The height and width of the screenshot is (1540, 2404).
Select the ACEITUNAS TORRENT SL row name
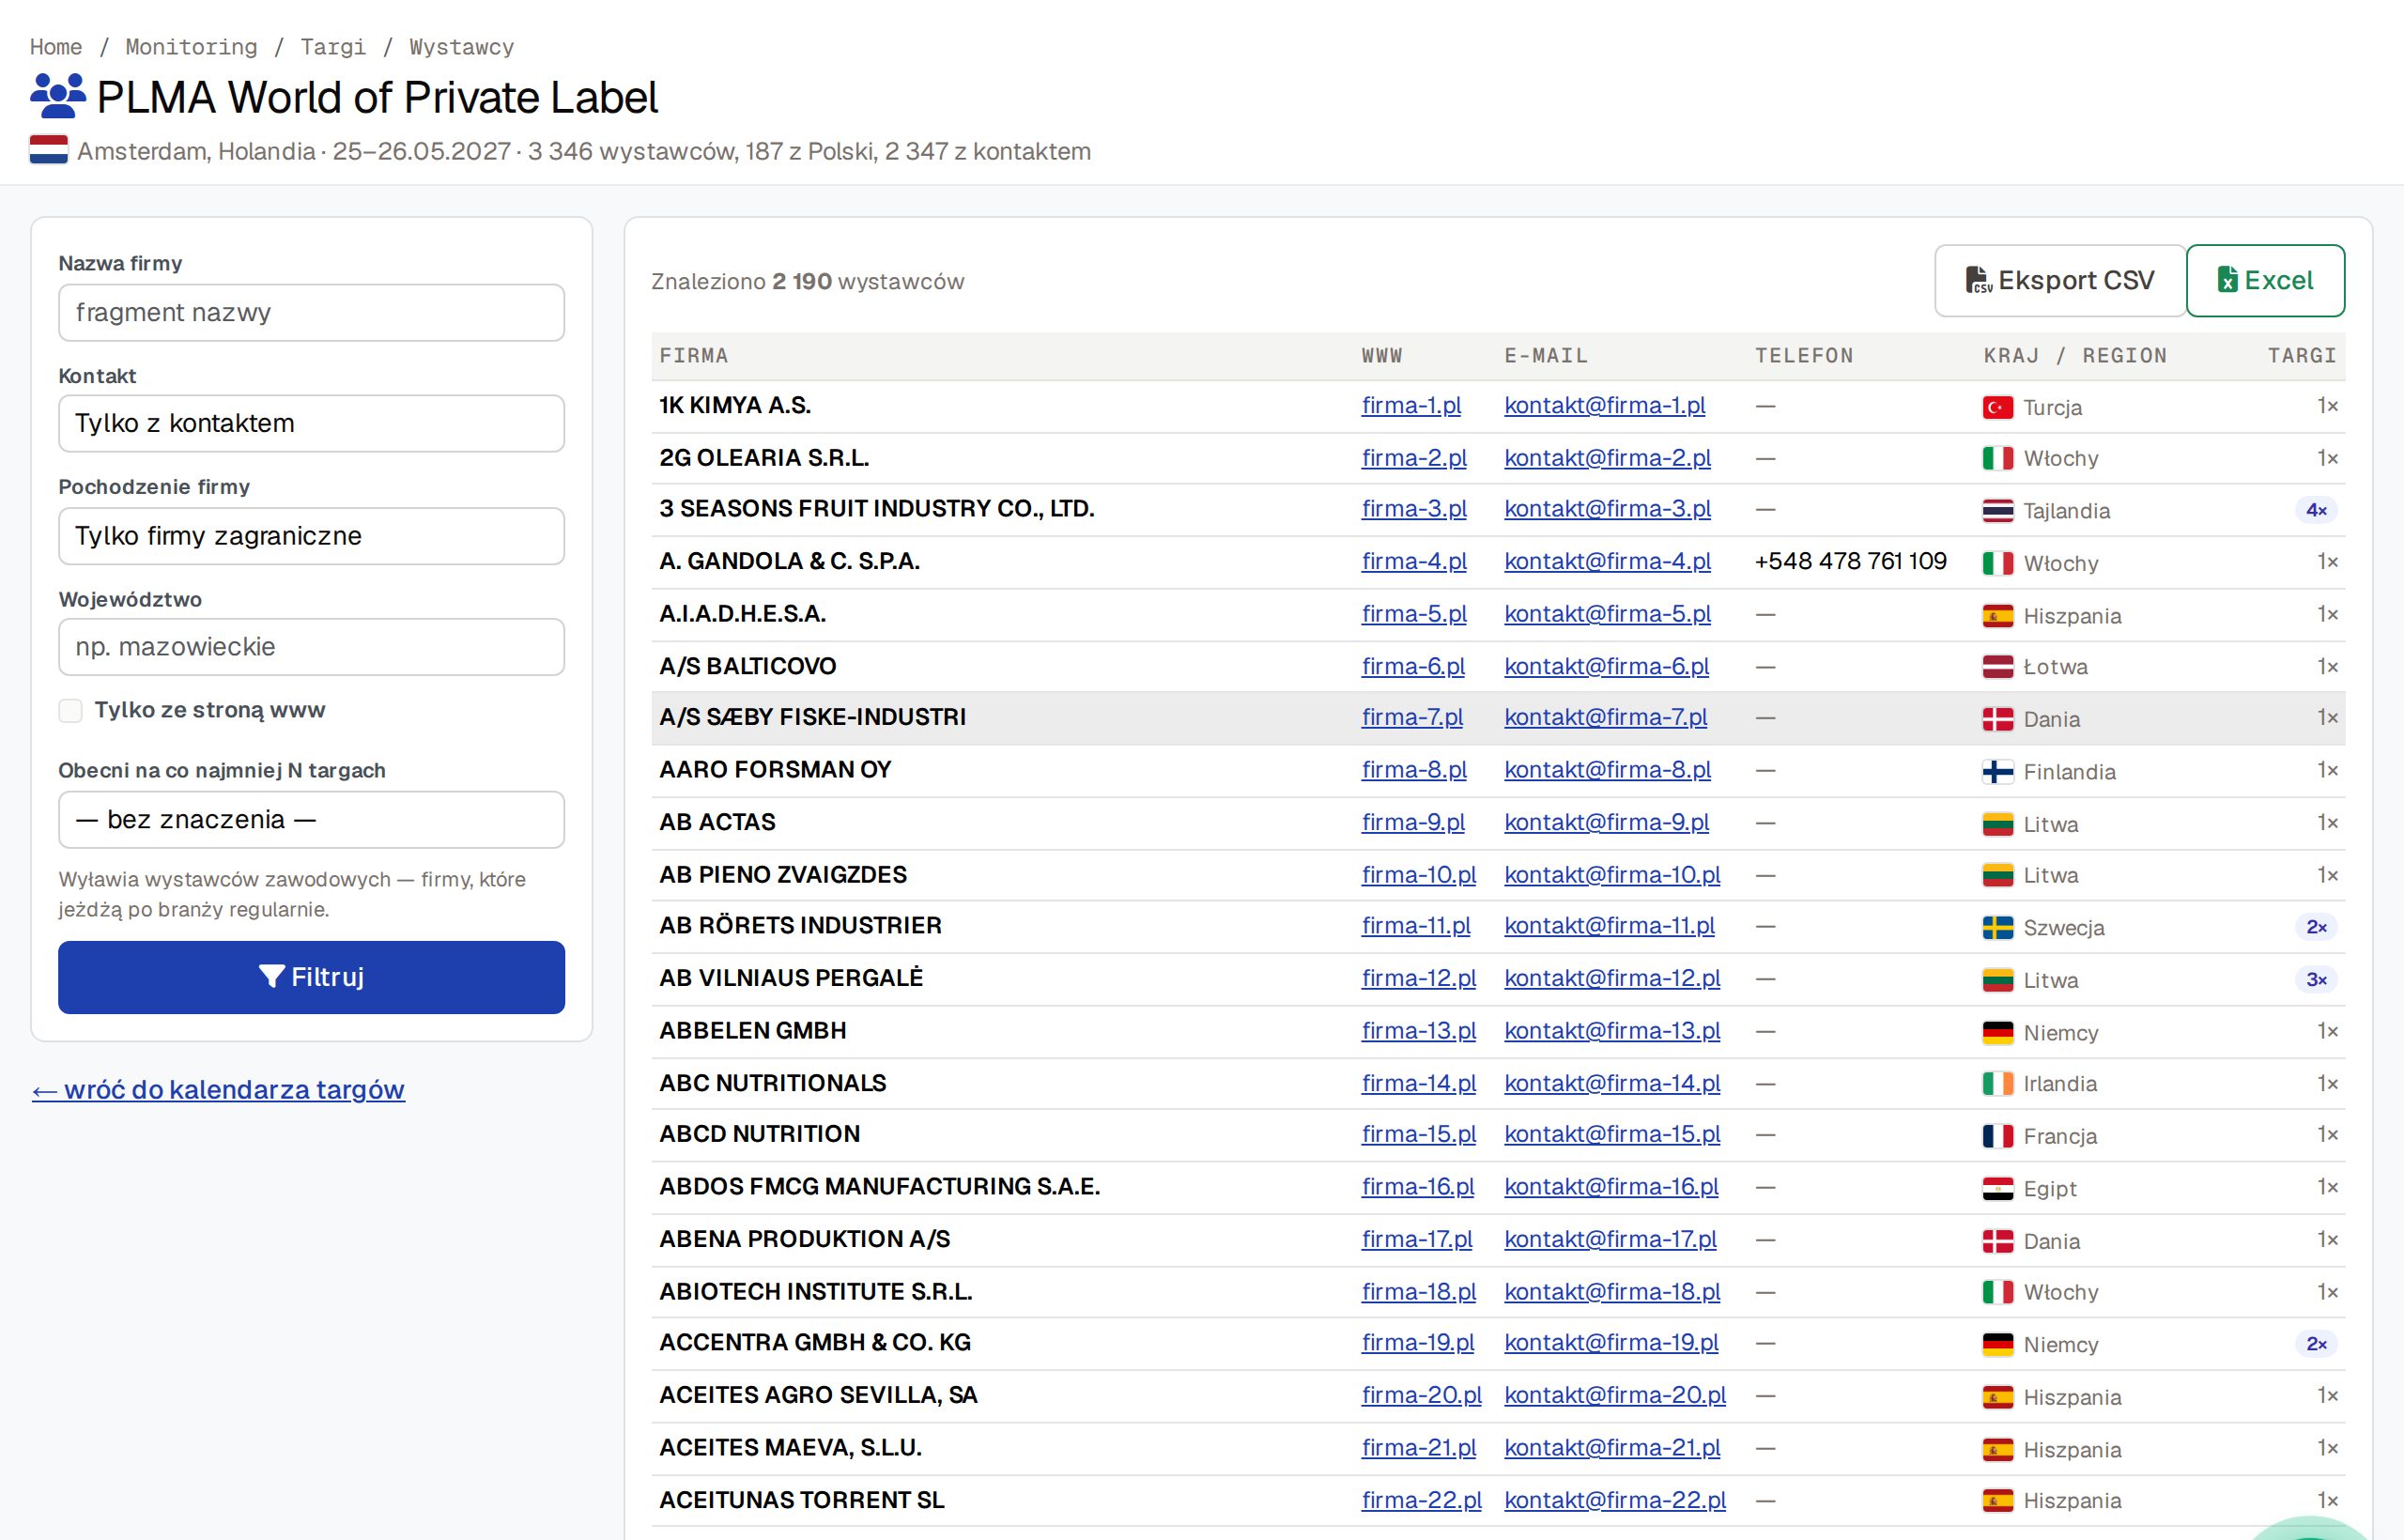point(801,1500)
